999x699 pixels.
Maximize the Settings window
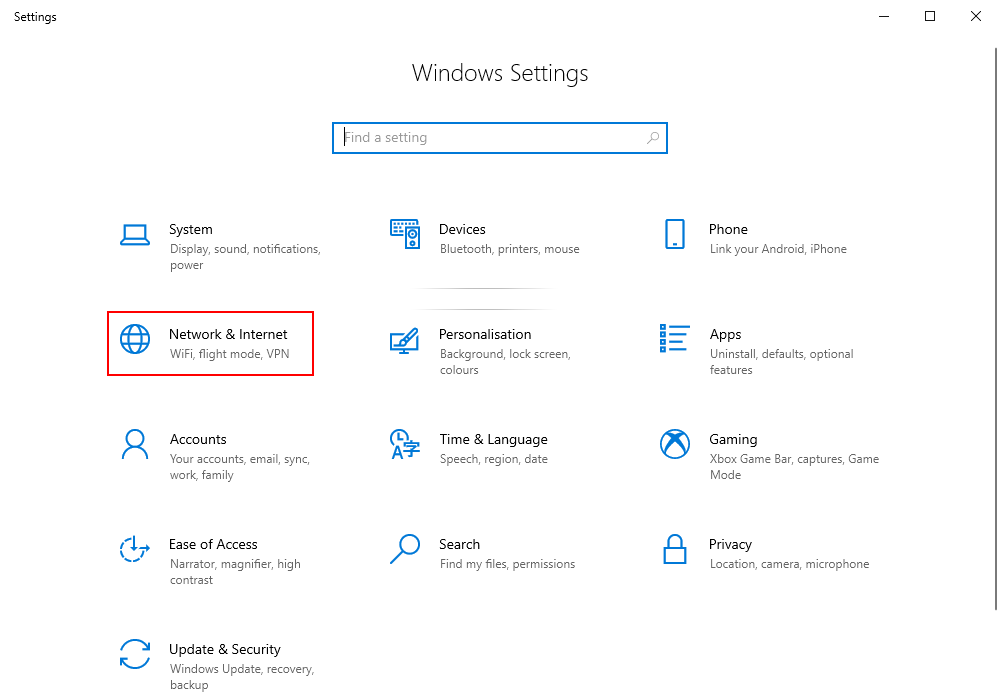pos(930,16)
